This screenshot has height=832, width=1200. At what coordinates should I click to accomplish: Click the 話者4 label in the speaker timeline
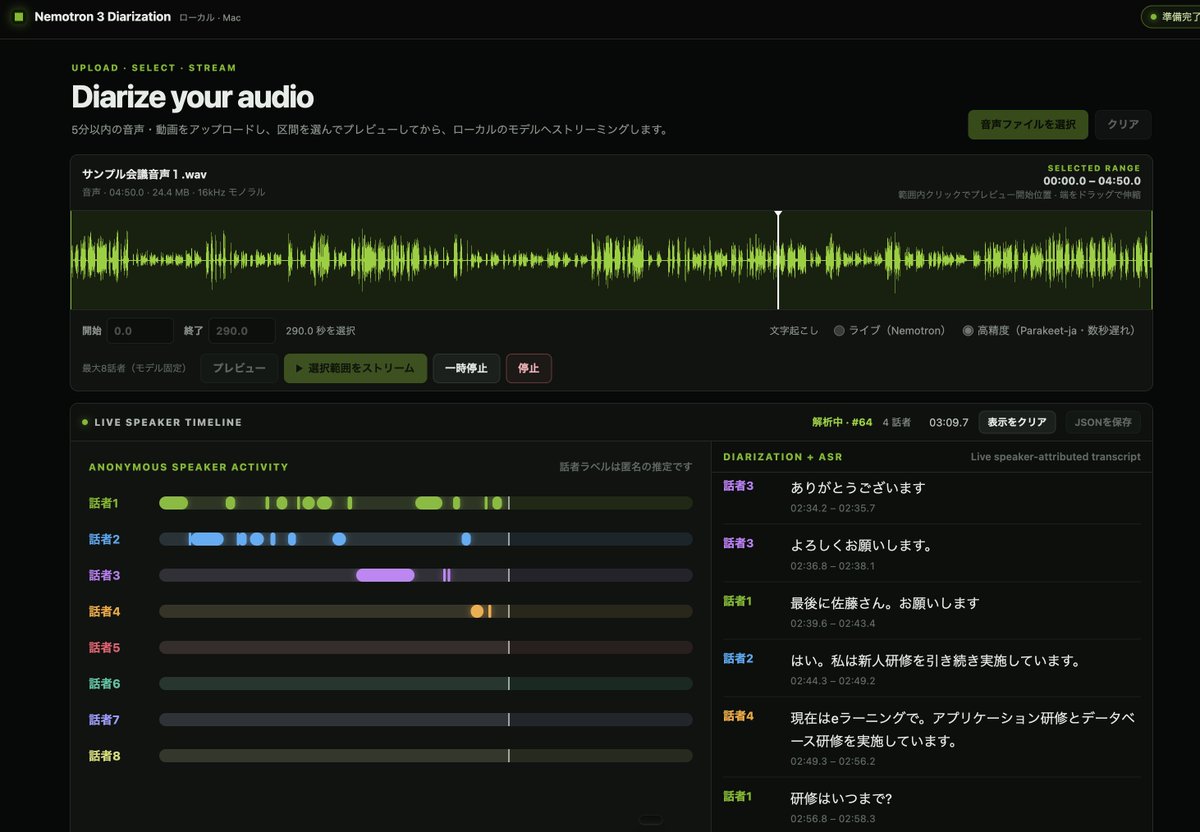[104, 611]
